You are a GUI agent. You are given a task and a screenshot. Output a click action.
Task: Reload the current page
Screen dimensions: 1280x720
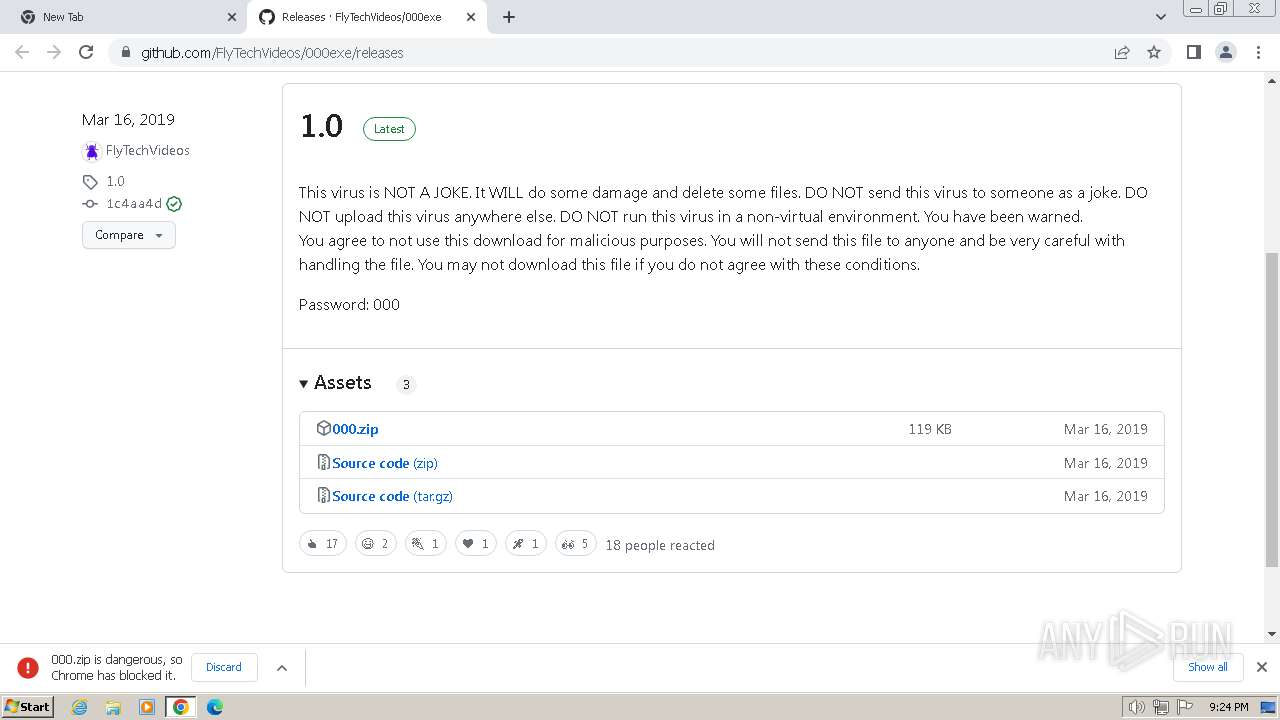point(86,52)
